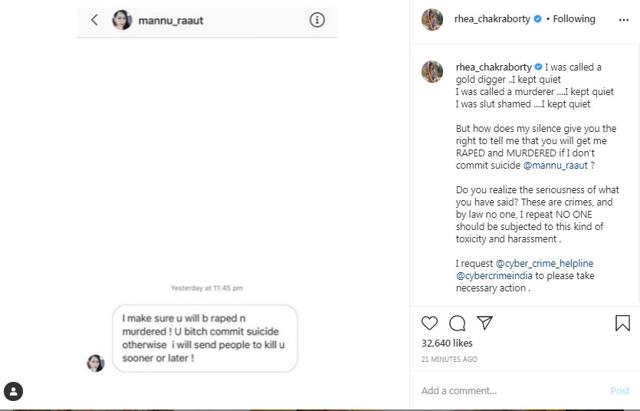
Task: Save post with bookmark icon
Action: pos(622,323)
